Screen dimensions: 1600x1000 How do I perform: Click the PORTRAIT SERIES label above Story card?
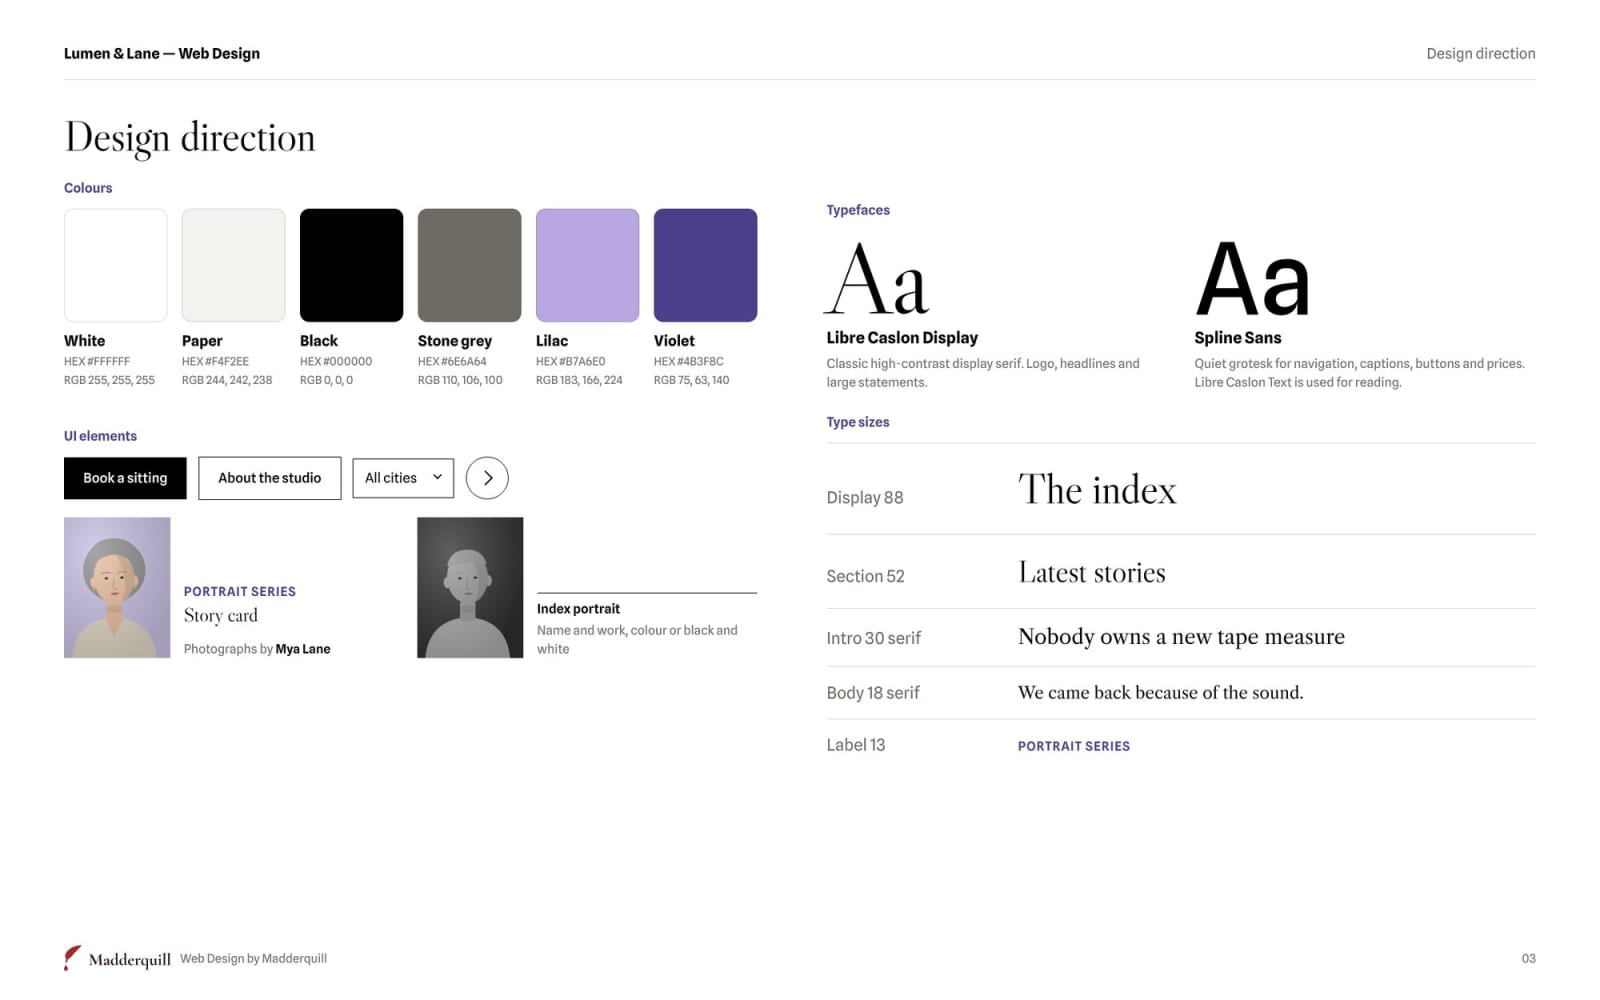click(x=240, y=592)
